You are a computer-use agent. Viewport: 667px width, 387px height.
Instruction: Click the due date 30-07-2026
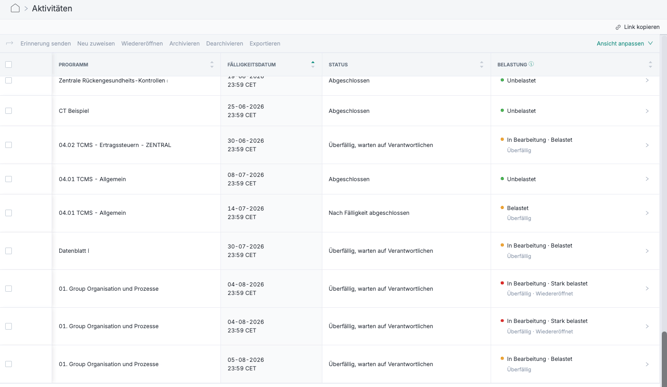246,247
